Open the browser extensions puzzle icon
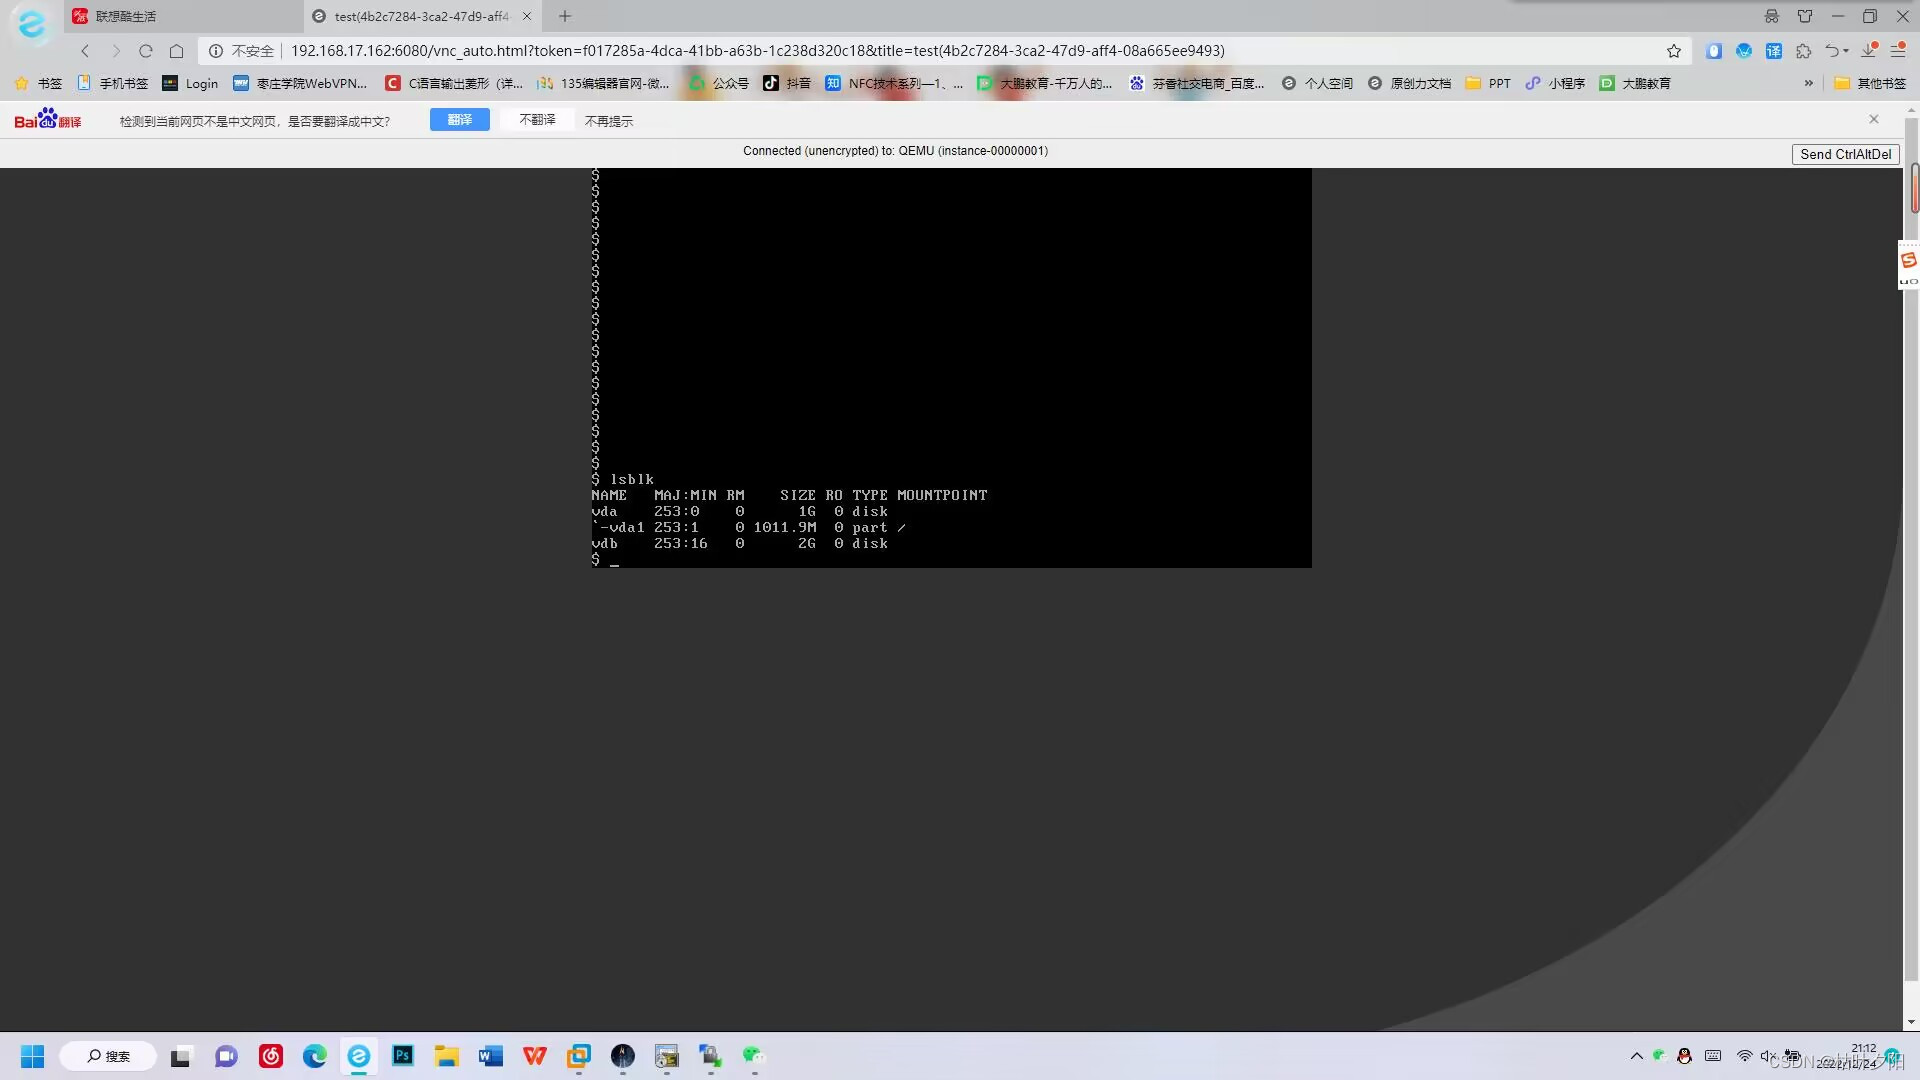This screenshot has width=1920, height=1080. [x=1804, y=51]
